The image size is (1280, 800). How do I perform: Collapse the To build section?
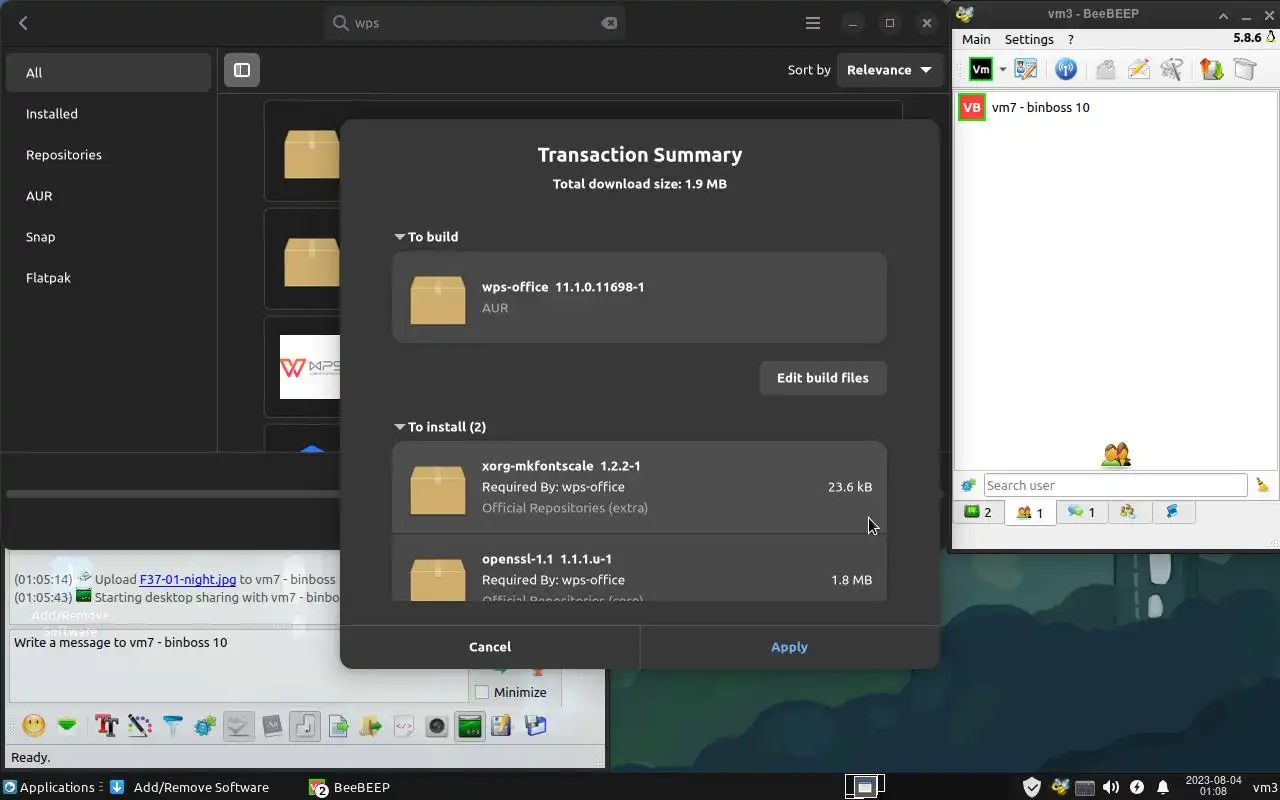pos(399,237)
